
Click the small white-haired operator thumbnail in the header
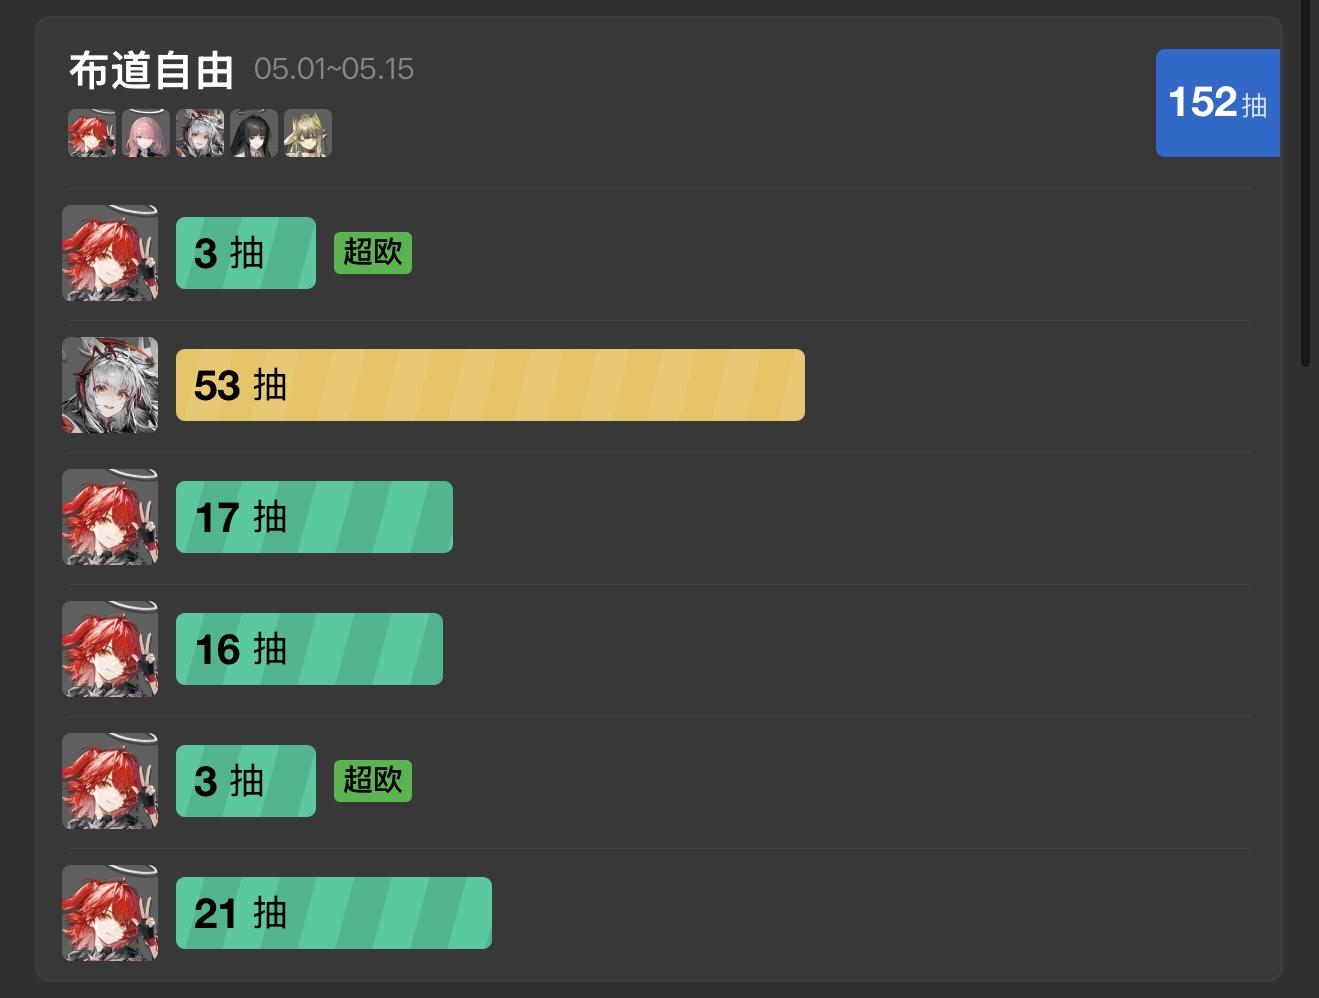click(200, 133)
